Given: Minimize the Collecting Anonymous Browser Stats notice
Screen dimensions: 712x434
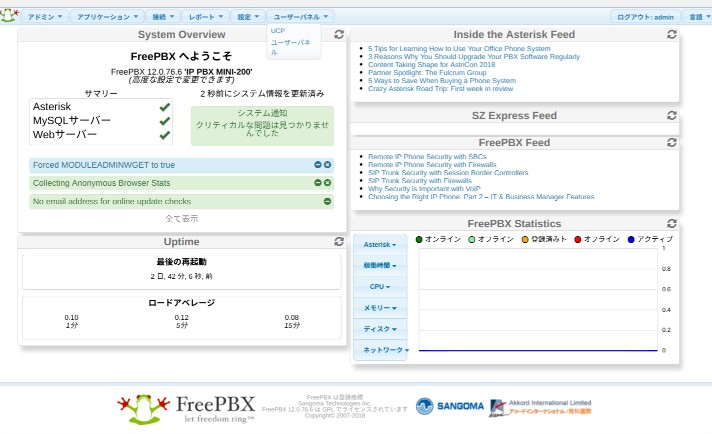Looking at the screenshot, I should click(318, 182).
